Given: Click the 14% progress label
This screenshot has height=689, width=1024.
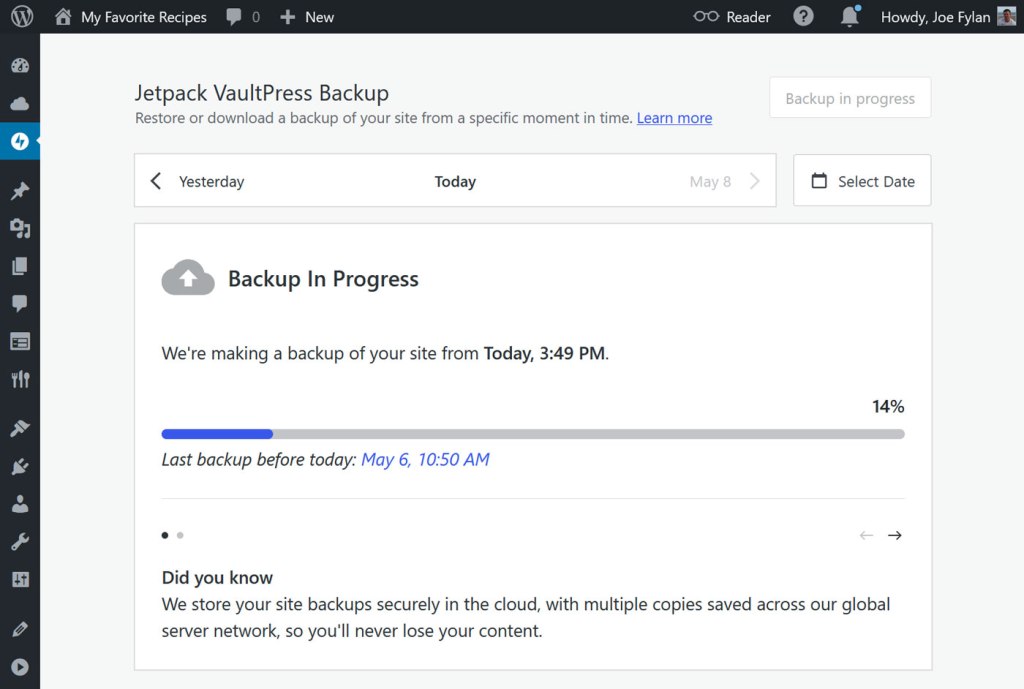Looking at the screenshot, I should (x=888, y=406).
